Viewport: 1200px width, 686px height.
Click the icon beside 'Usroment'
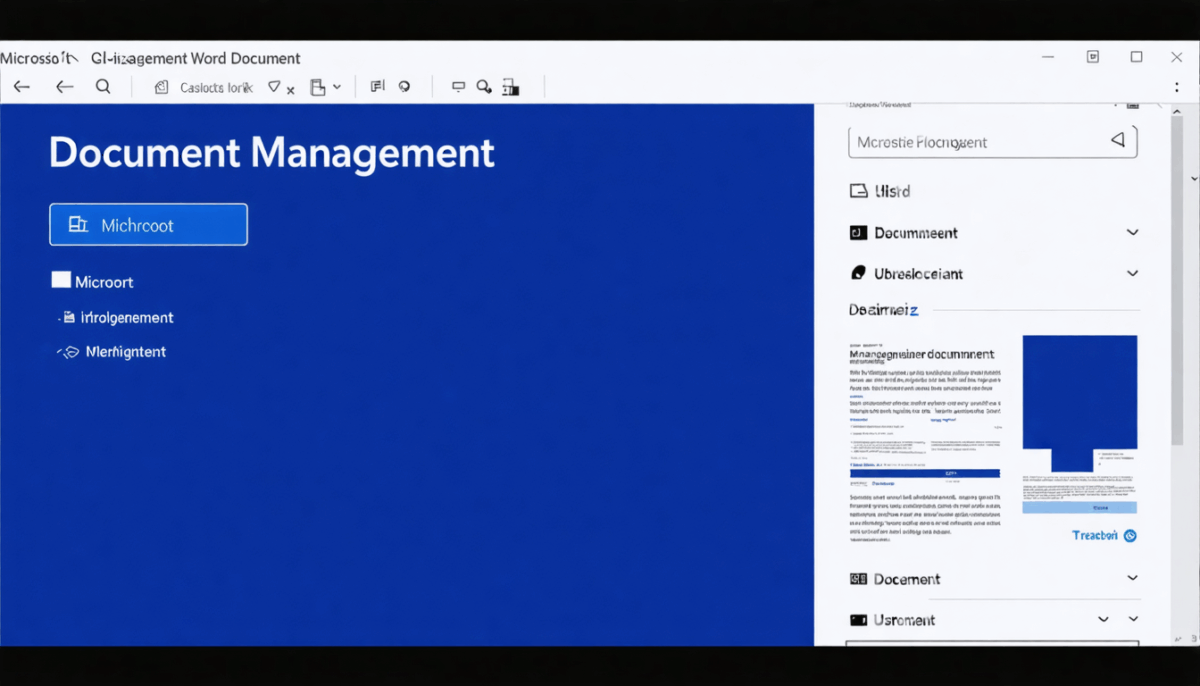(858, 620)
